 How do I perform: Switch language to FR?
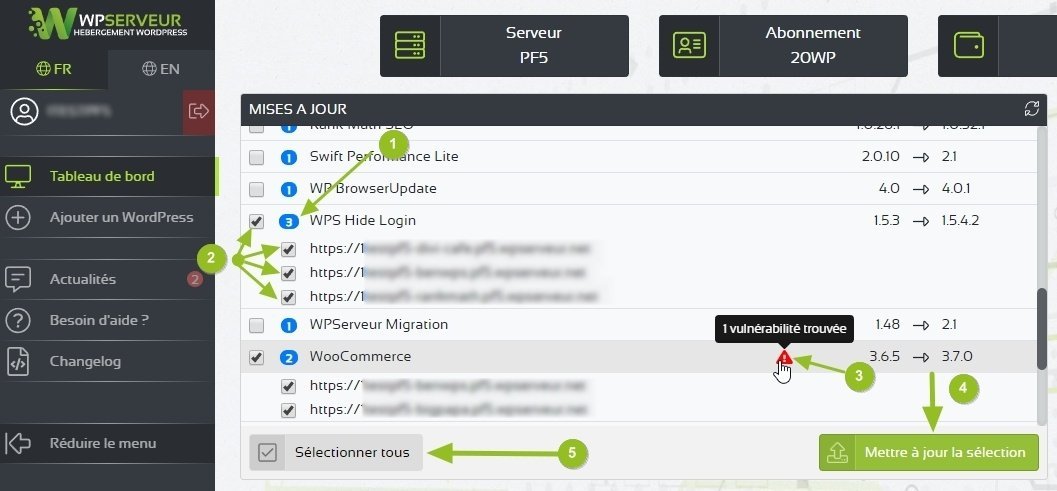coord(54,69)
